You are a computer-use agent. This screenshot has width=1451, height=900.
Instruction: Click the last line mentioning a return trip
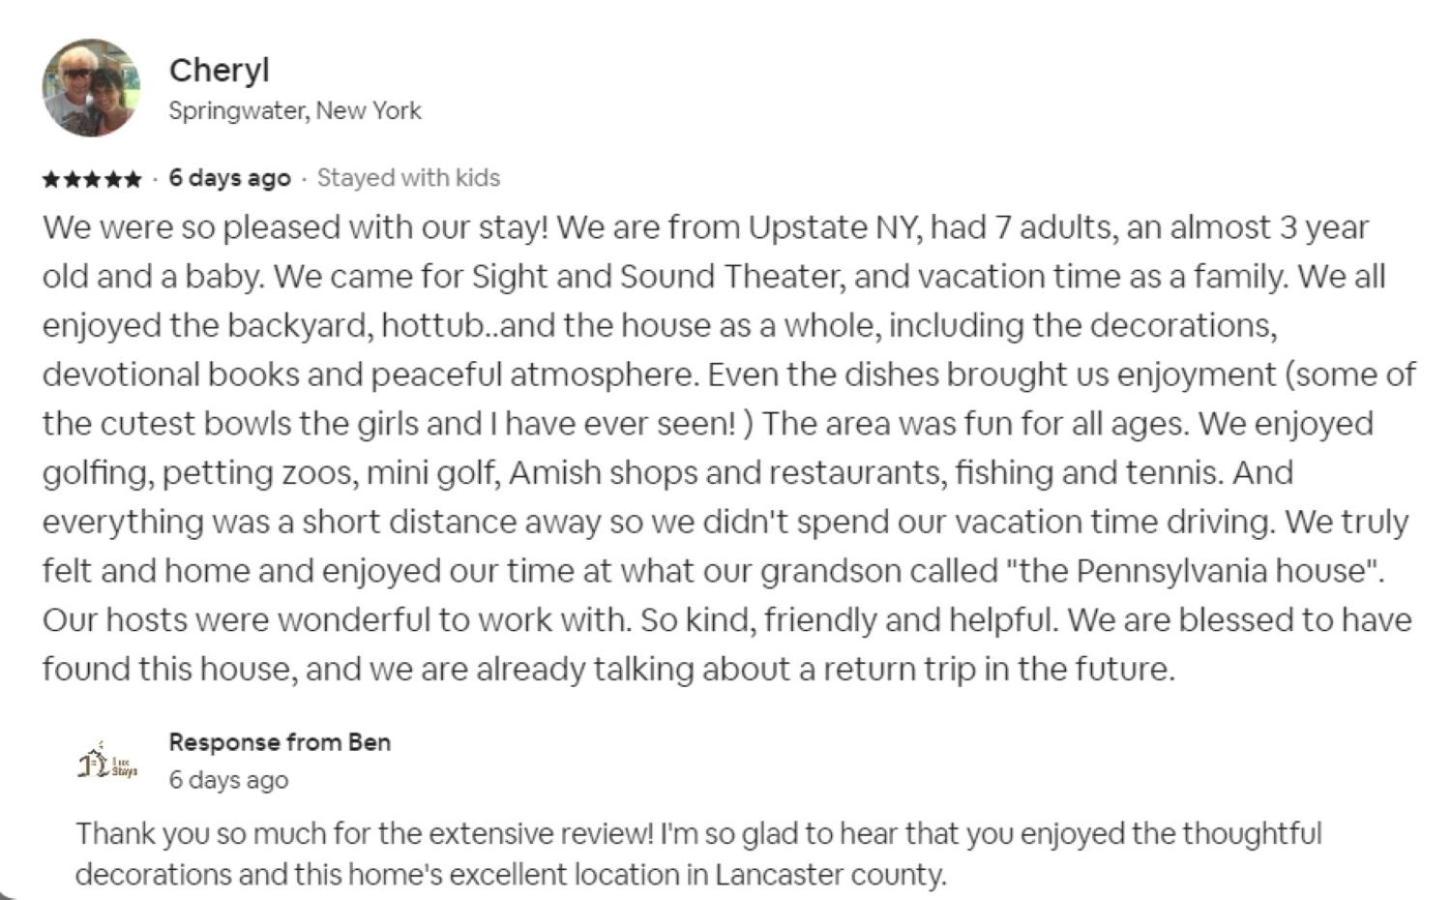coord(609,668)
